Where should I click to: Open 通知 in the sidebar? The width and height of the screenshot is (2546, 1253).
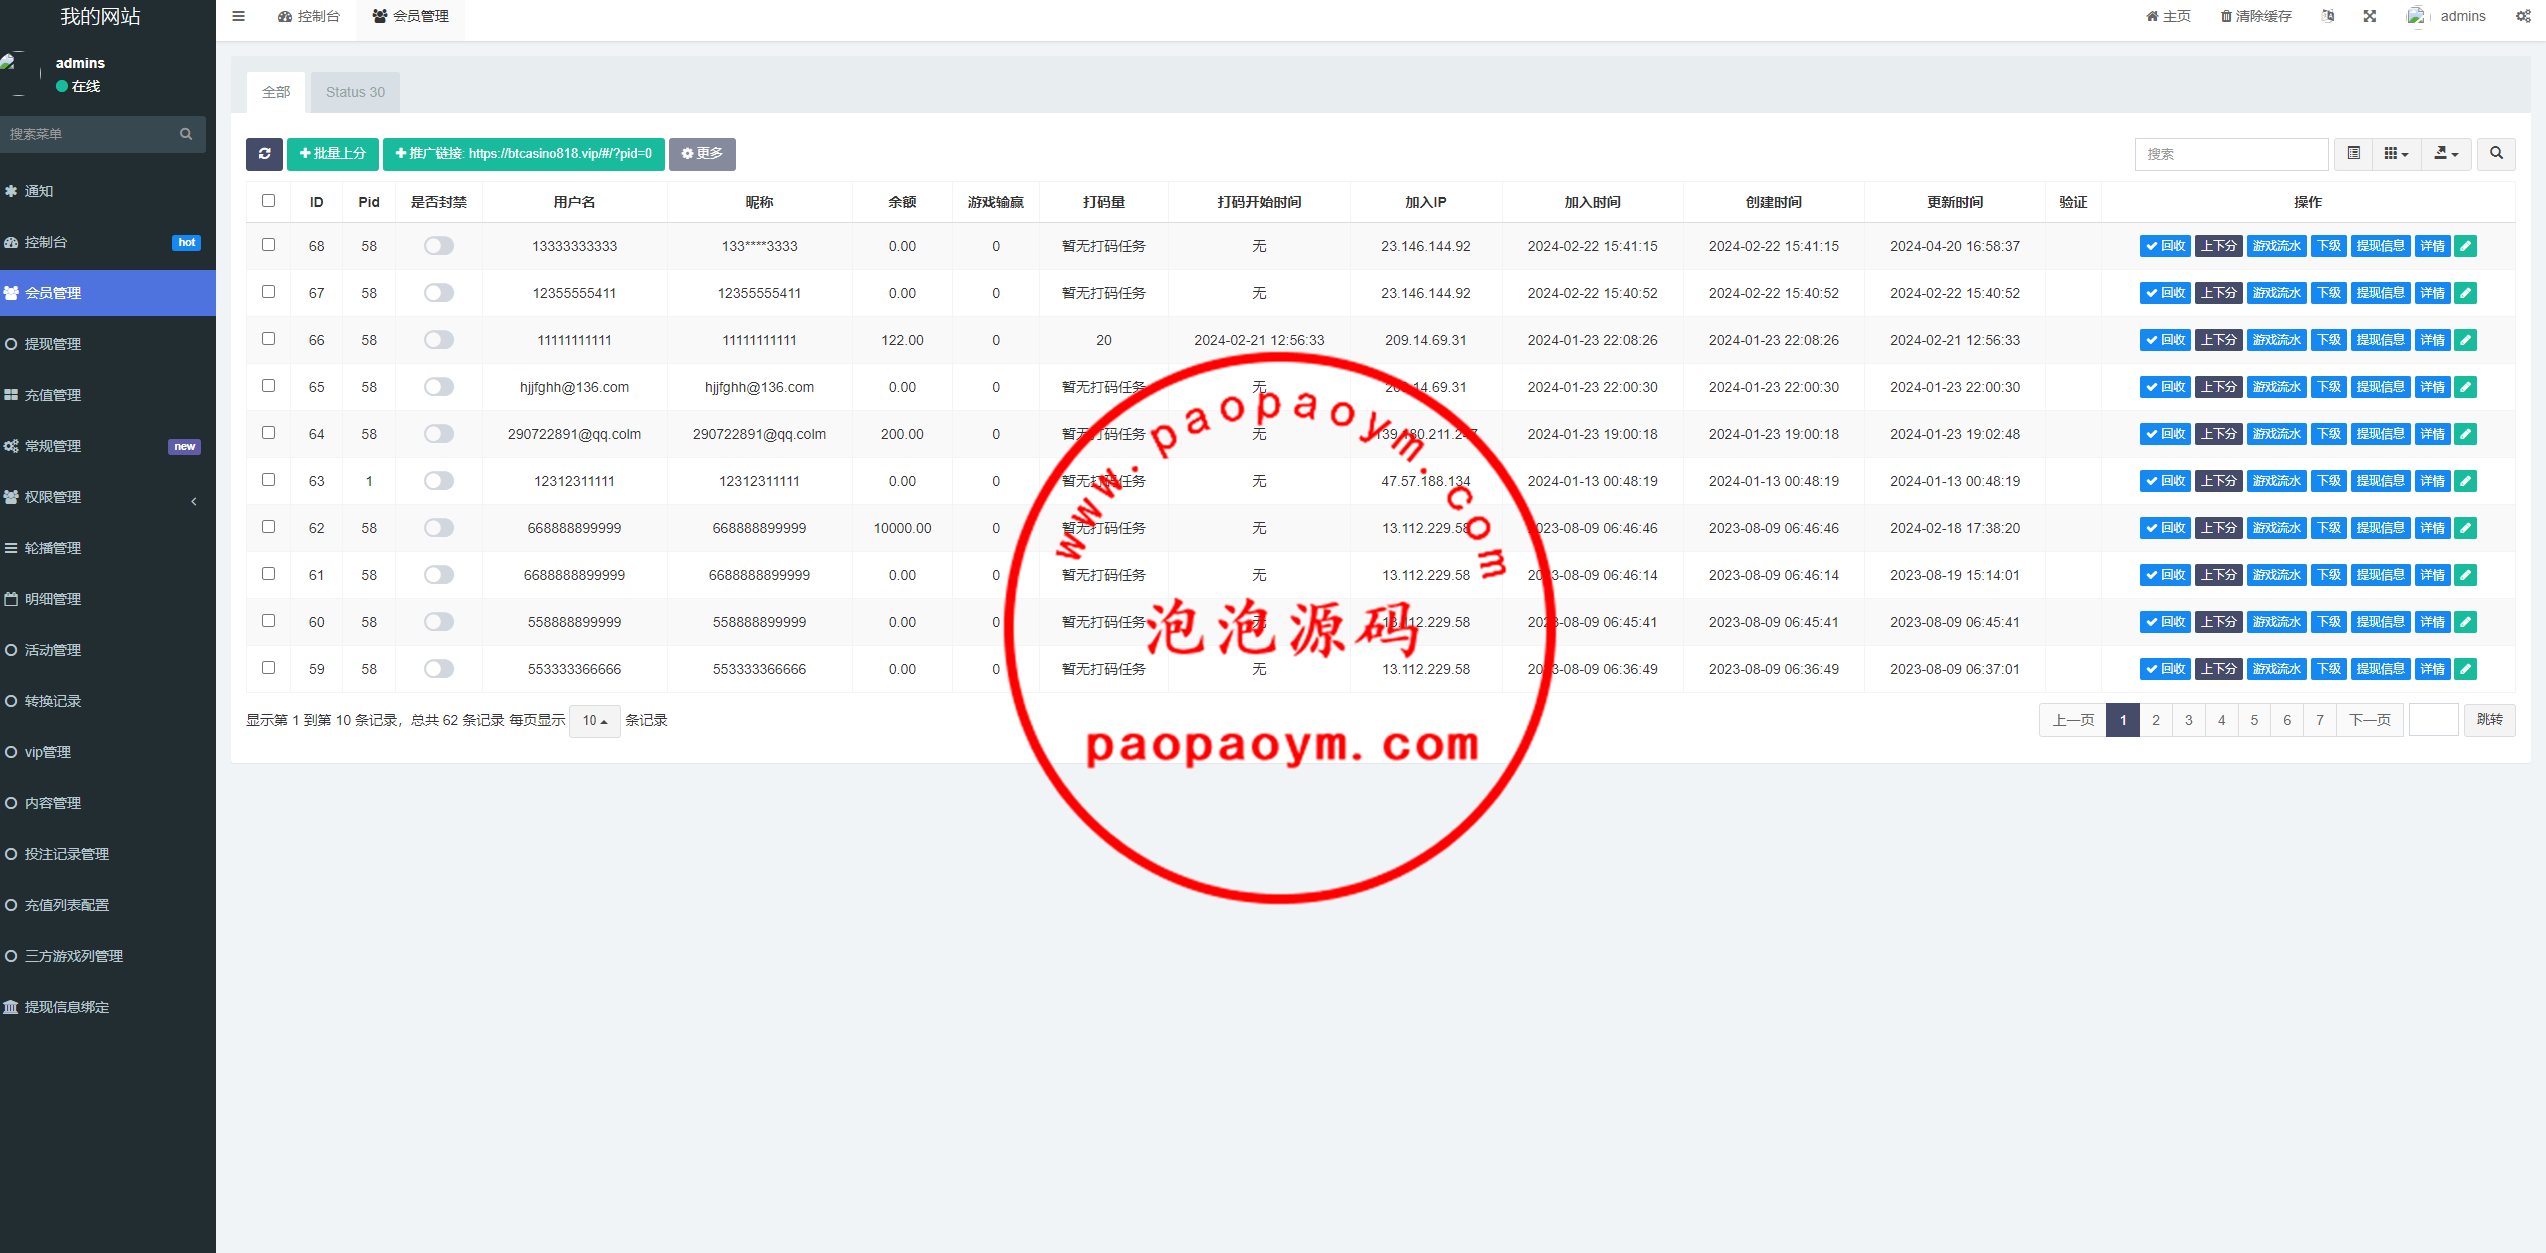pyautogui.click(x=108, y=191)
